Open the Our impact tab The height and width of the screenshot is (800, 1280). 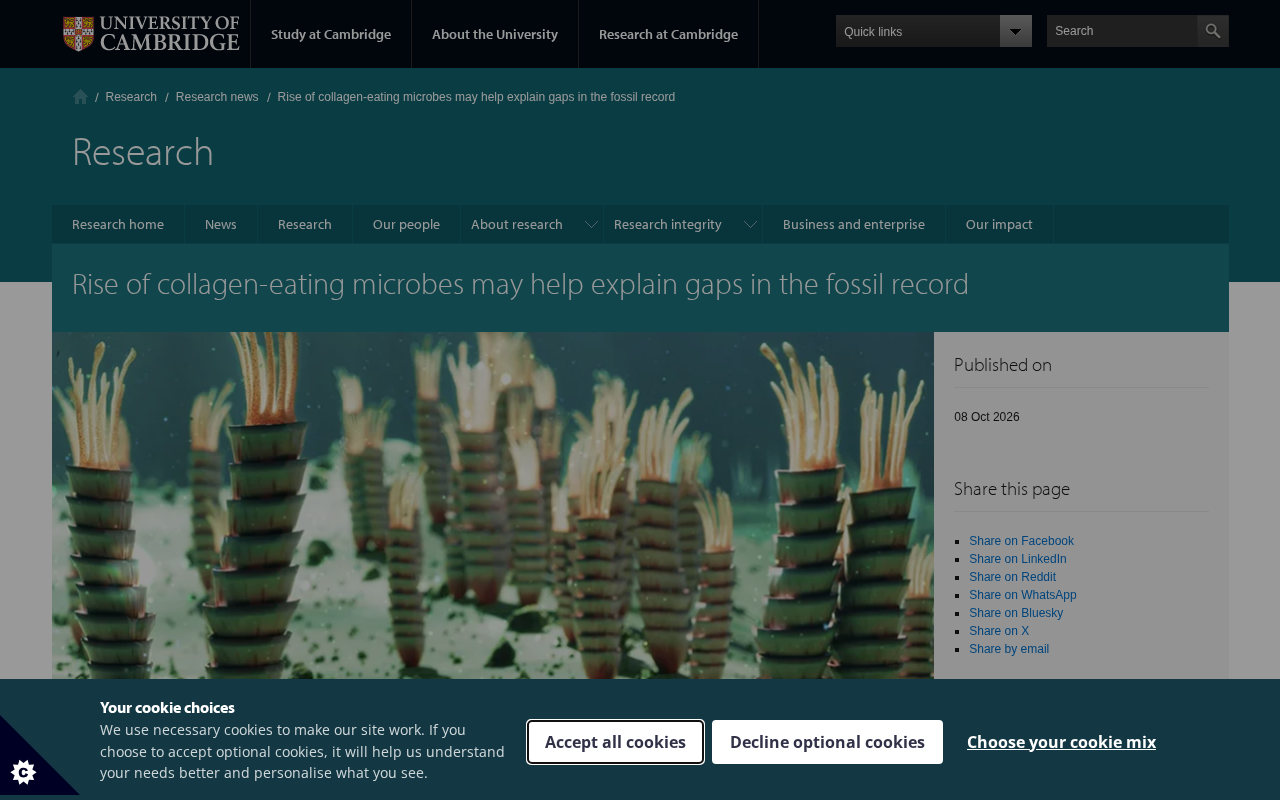(999, 225)
